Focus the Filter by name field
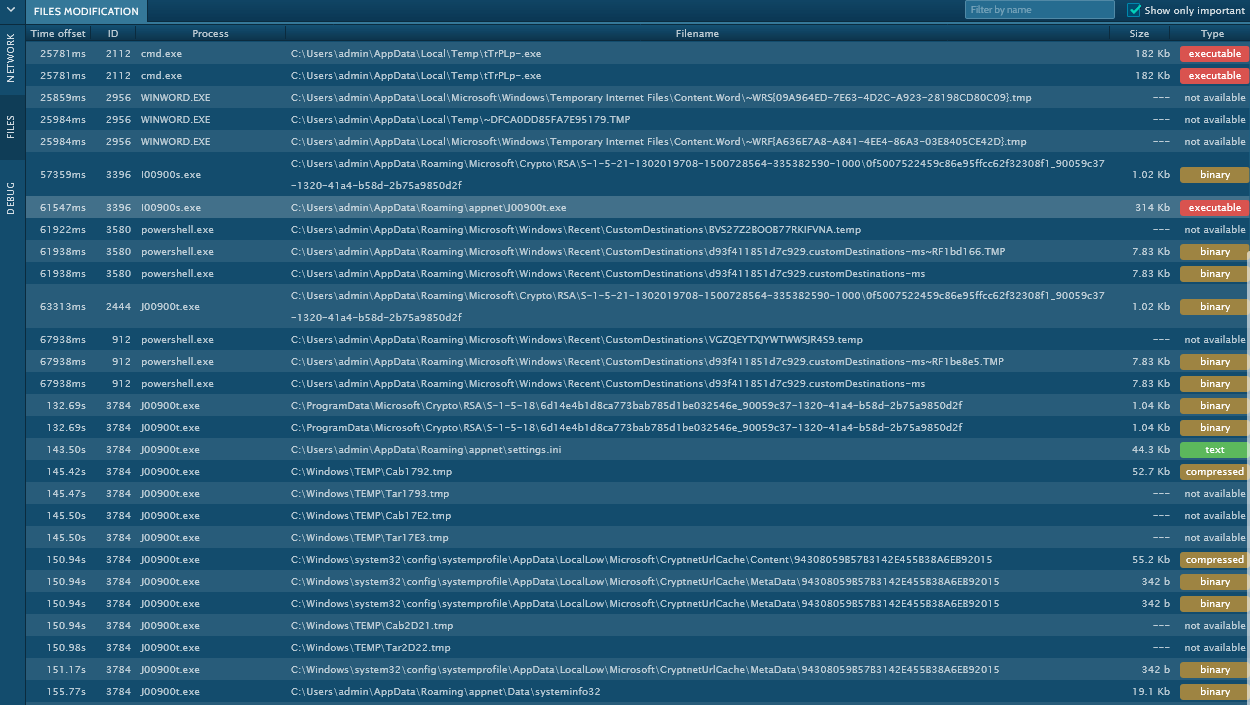1250x705 pixels. coord(1039,10)
